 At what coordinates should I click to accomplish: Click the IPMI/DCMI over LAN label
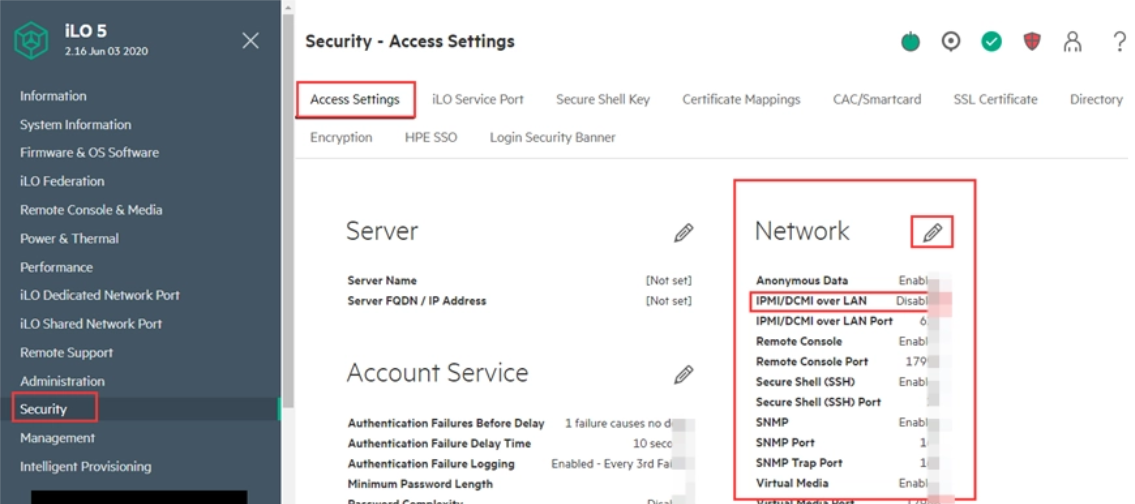(x=811, y=301)
